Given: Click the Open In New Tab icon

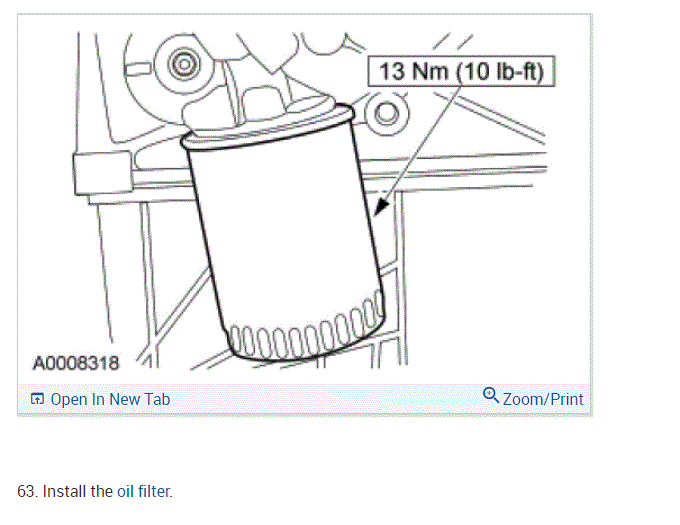Looking at the screenshot, I should (37, 398).
